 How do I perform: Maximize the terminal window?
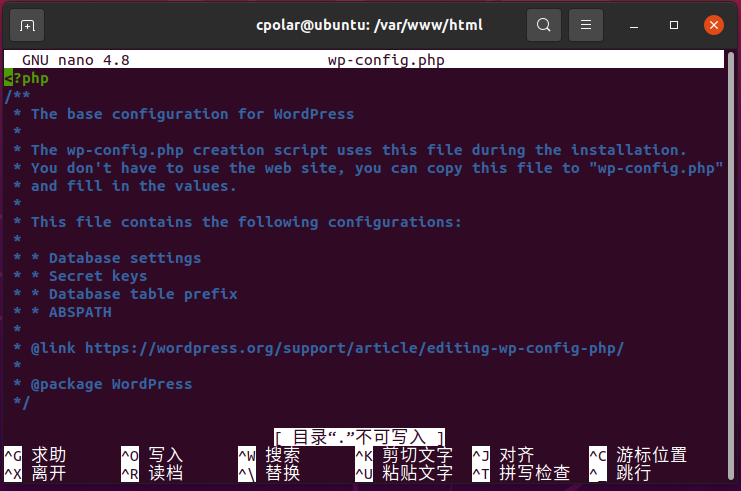pyautogui.click(x=674, y=25)
